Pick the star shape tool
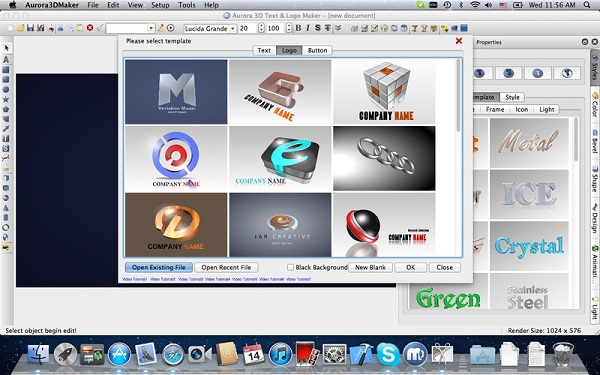Viewport: 600px width, 375px height. [x=6, y=99]
